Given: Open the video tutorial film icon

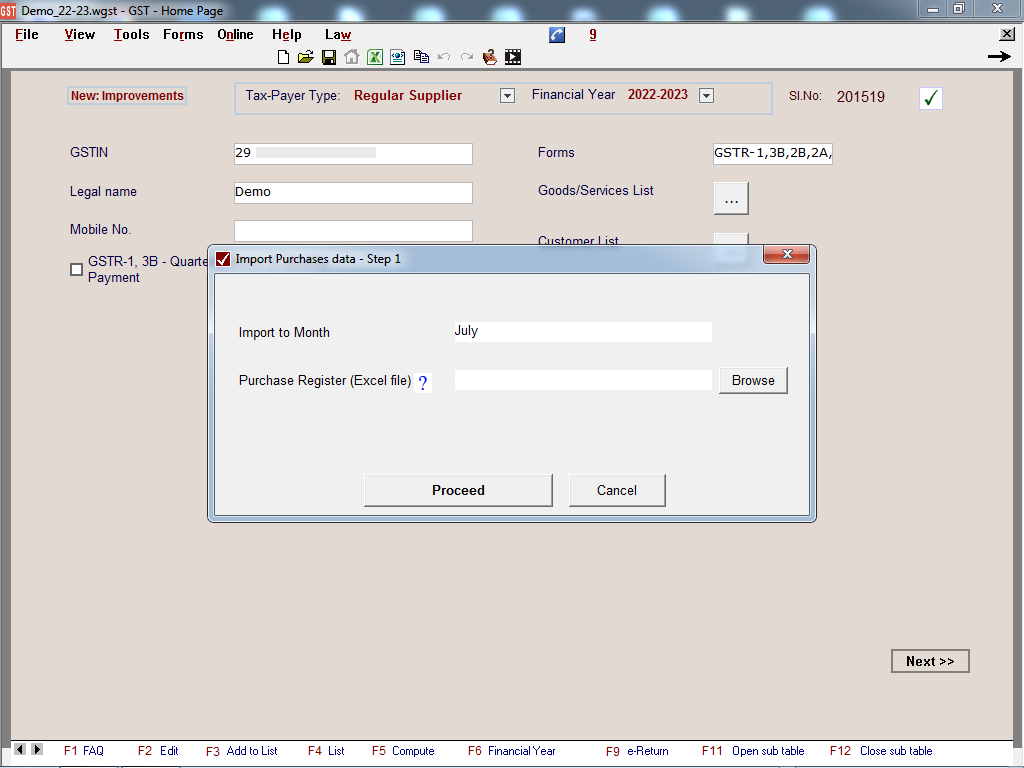Looking at the screenshot, I should coord(513,57).
